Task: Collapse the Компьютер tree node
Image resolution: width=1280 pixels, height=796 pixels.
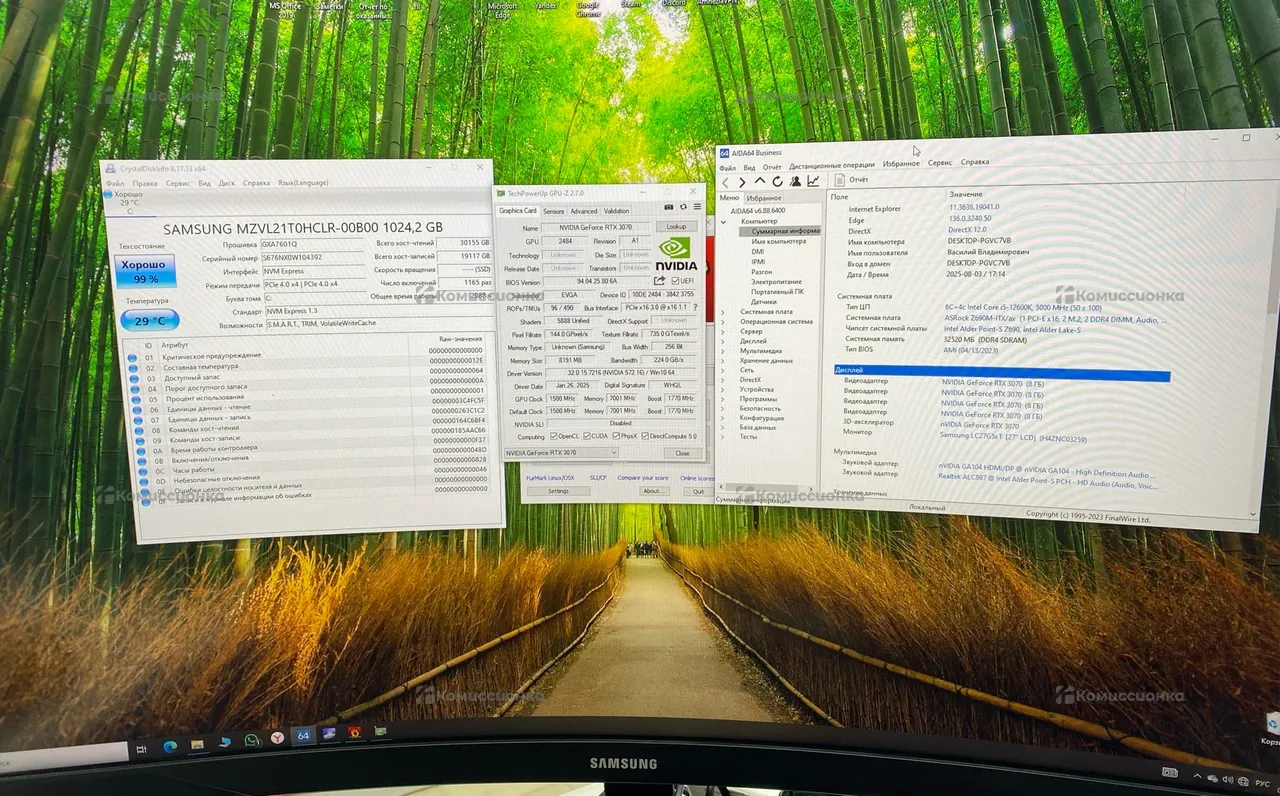Action: click(724, 221)
